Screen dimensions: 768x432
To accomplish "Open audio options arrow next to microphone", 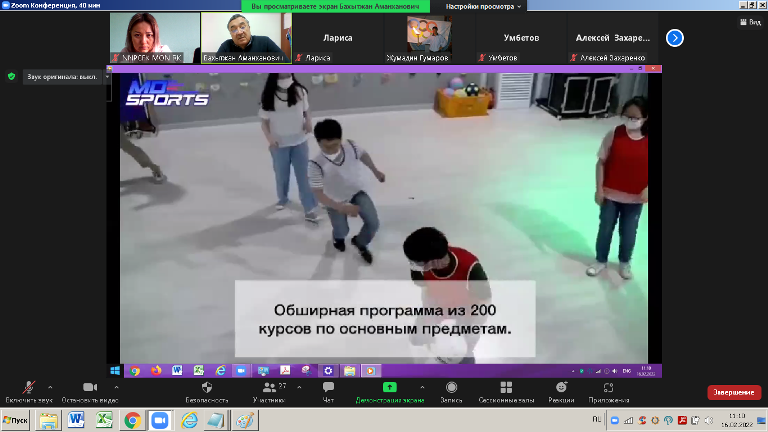I will tap(50, 387).
